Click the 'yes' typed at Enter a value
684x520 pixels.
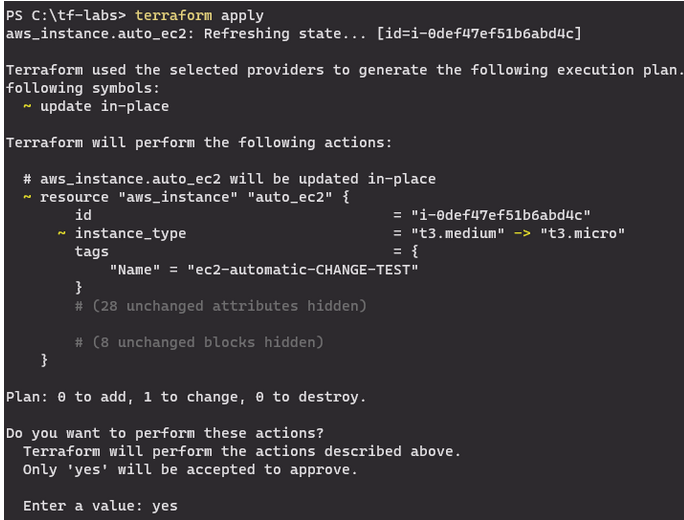pos(165,506)
